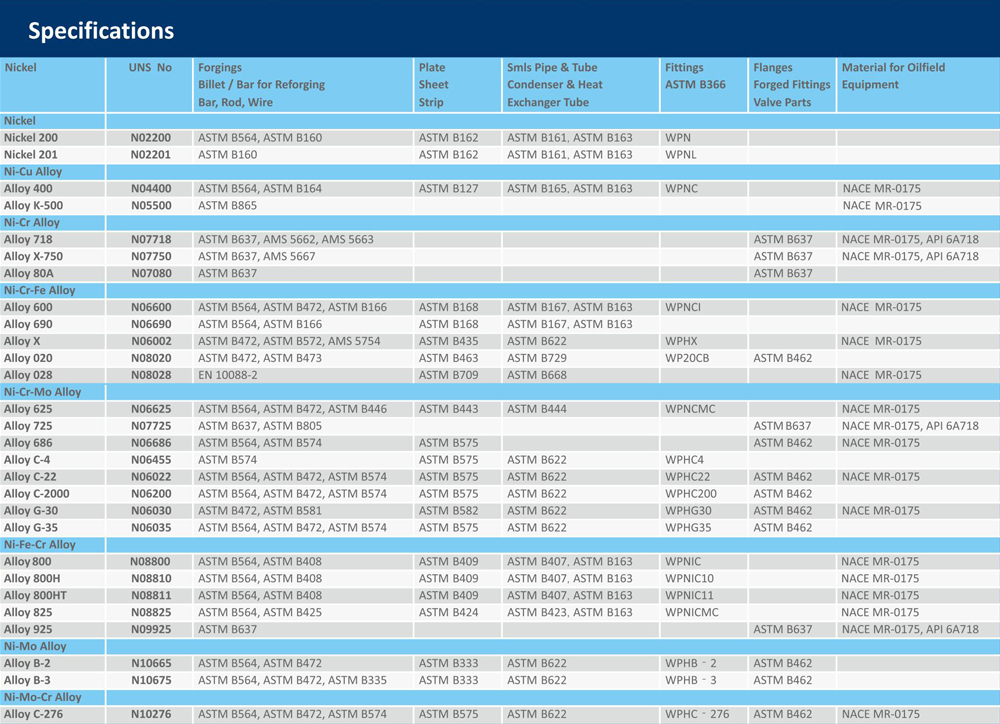Image resolution: width=1000 pixels, height=724 pixels.
Task: Click the Nickel 200 row label
Action: point(31,138)
